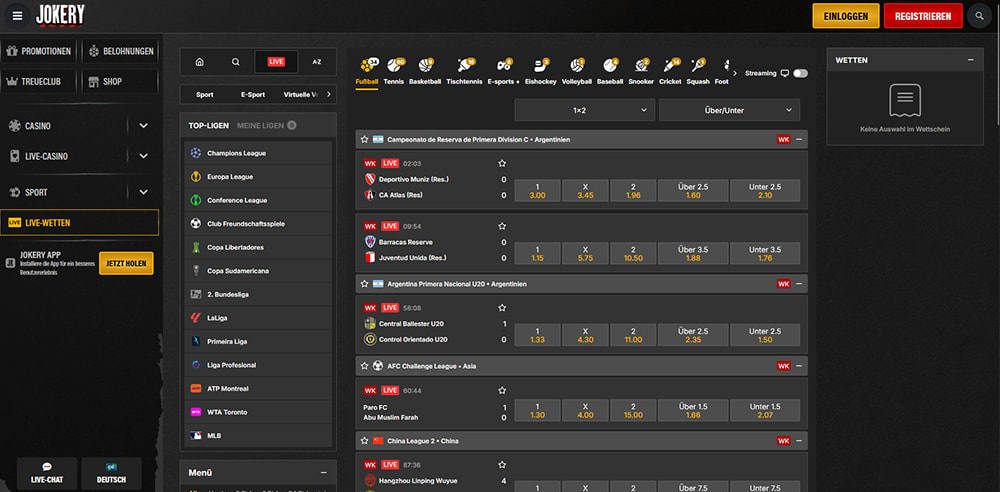1000x492 pixels.
Task: Switch to the A-Z tab
Action: 317,62
